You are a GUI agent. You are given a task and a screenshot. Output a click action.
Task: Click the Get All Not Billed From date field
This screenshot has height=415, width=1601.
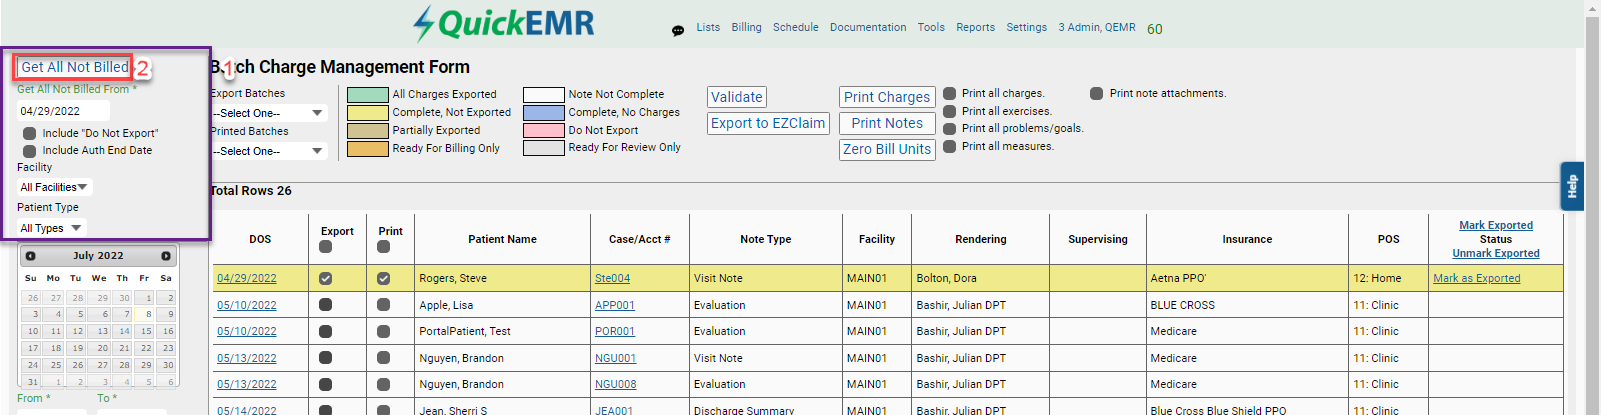click(63, 111)
